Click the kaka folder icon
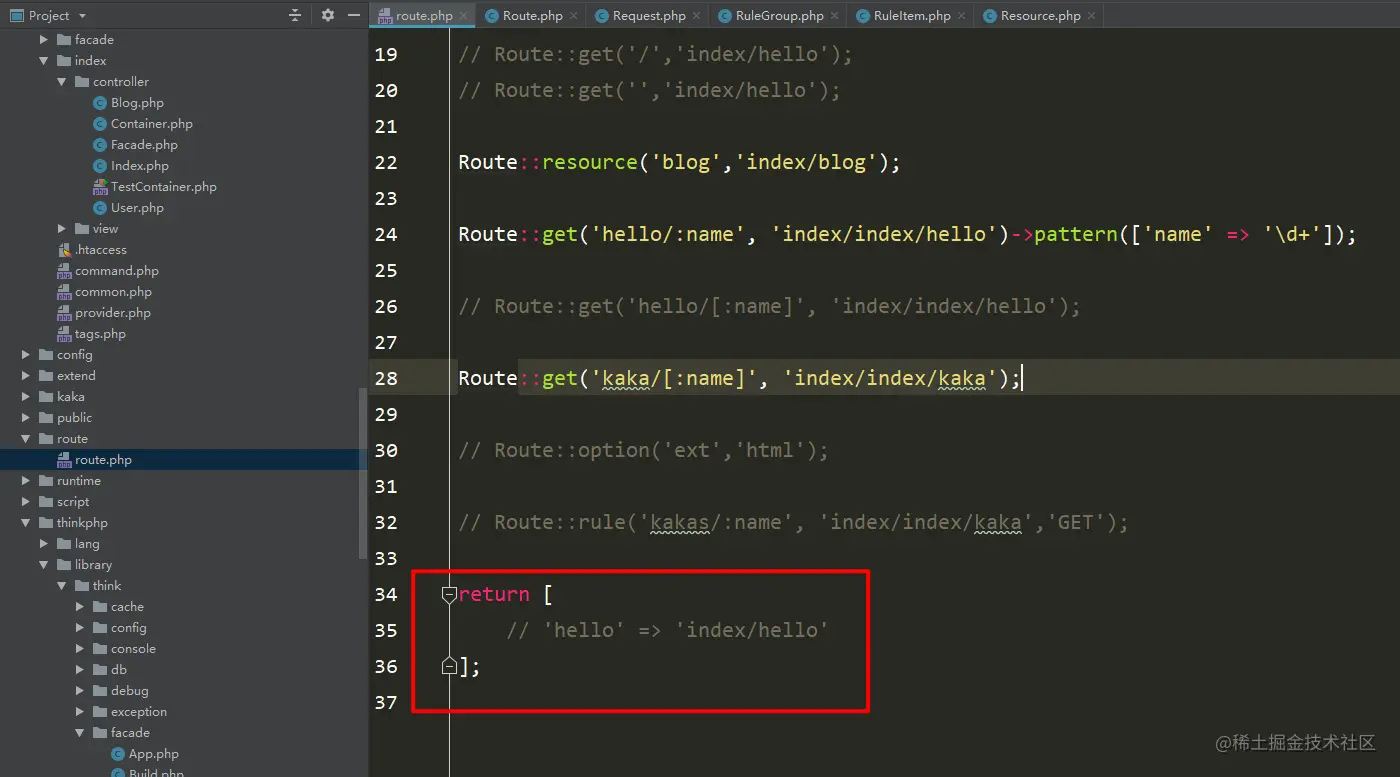The height and width of the screenshot is (777, 1400). [x=46, y=397]
